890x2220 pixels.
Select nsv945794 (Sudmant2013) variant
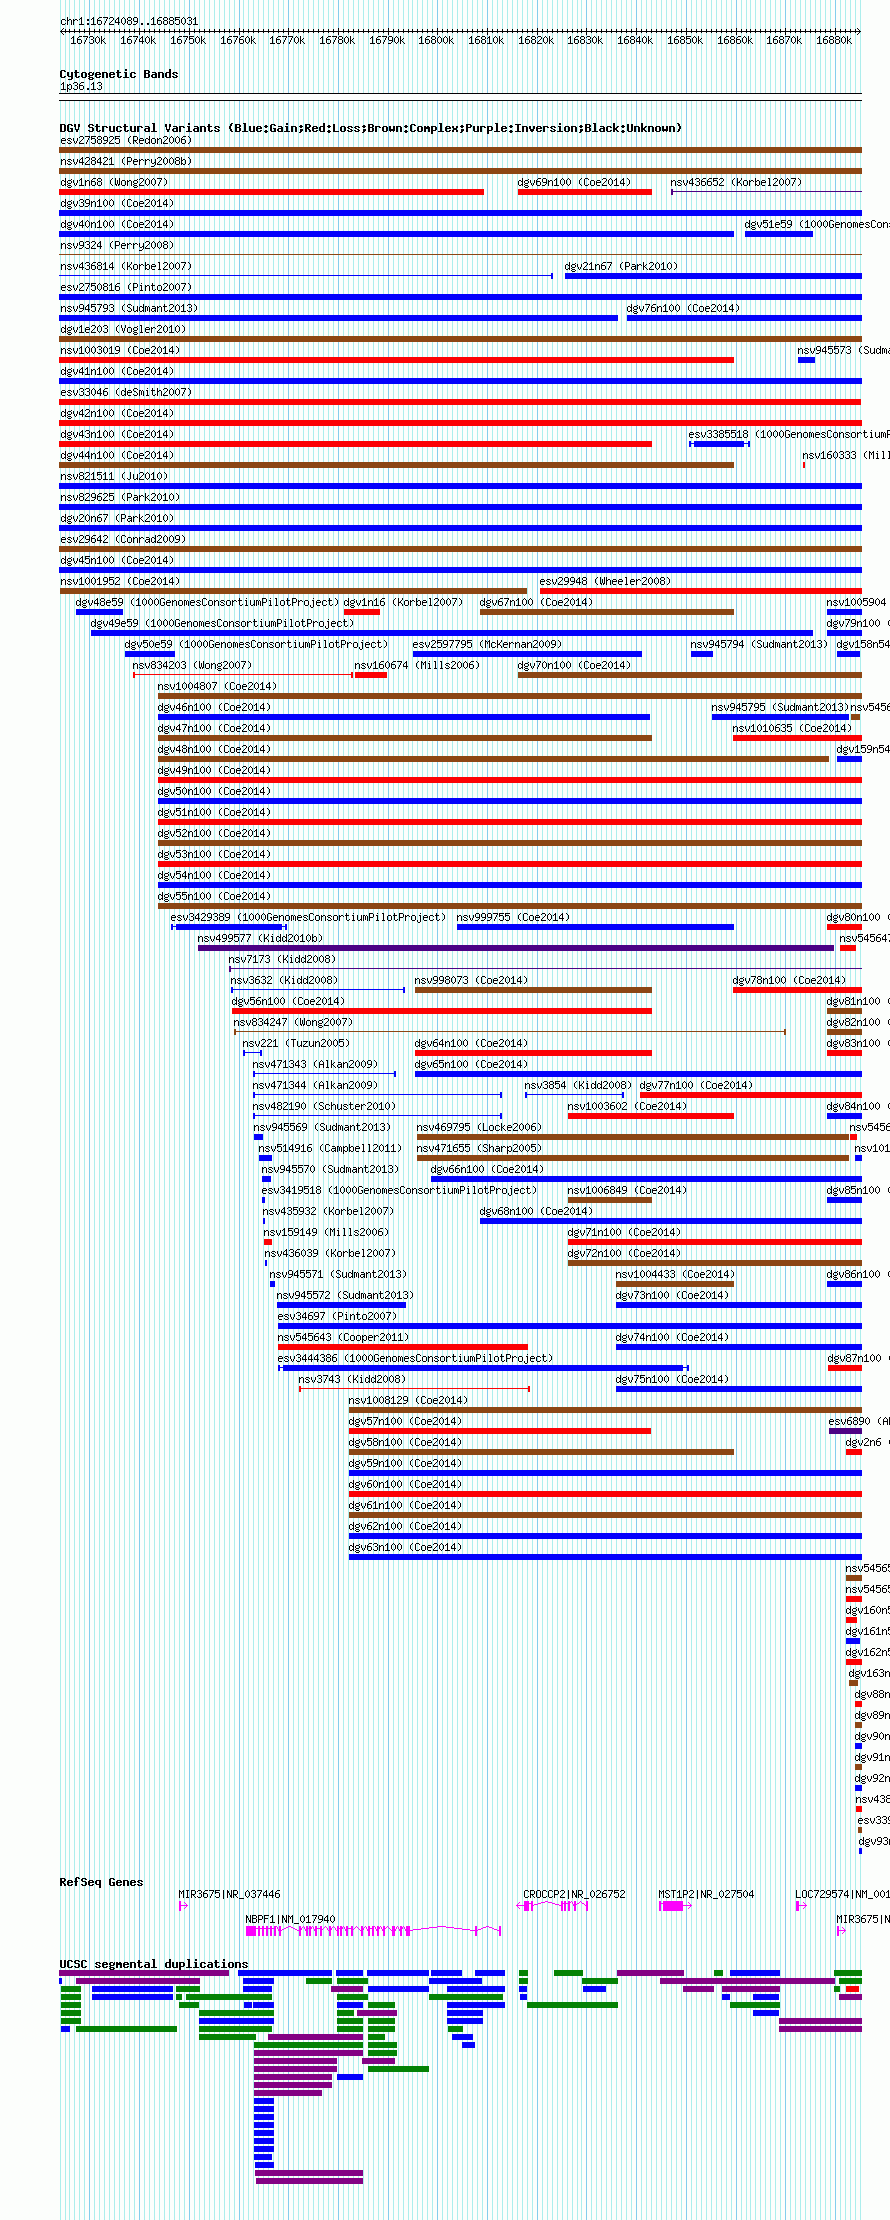point(760,645)
